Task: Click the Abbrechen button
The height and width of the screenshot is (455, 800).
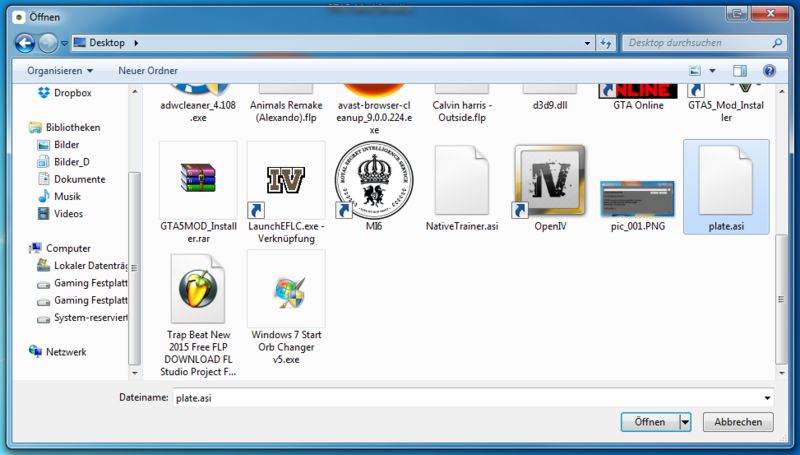Action: tap(738, 423)
